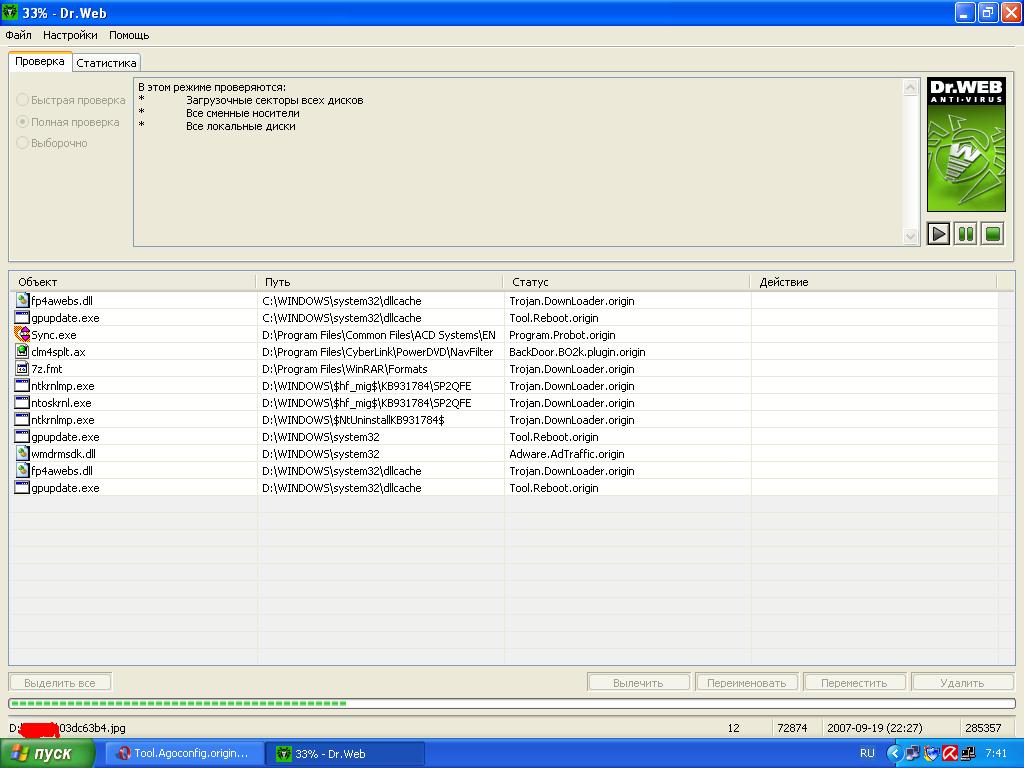Click the Выделить все button
The width and height of the screenshot is (1024, 768).
click(x=59, y=682)
